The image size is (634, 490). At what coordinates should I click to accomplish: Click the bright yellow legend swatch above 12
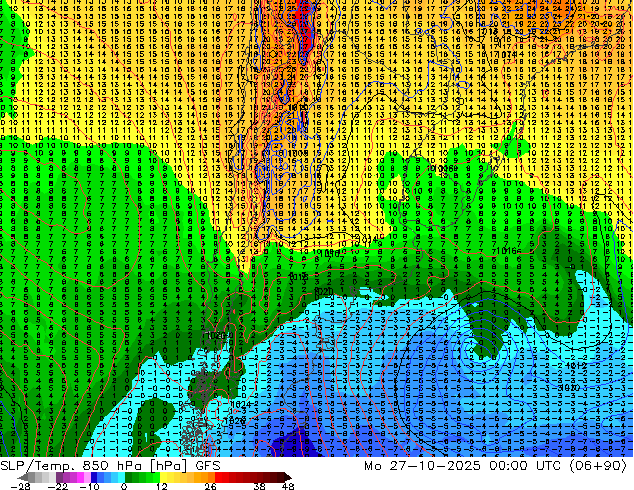click(x=163, y=477)
